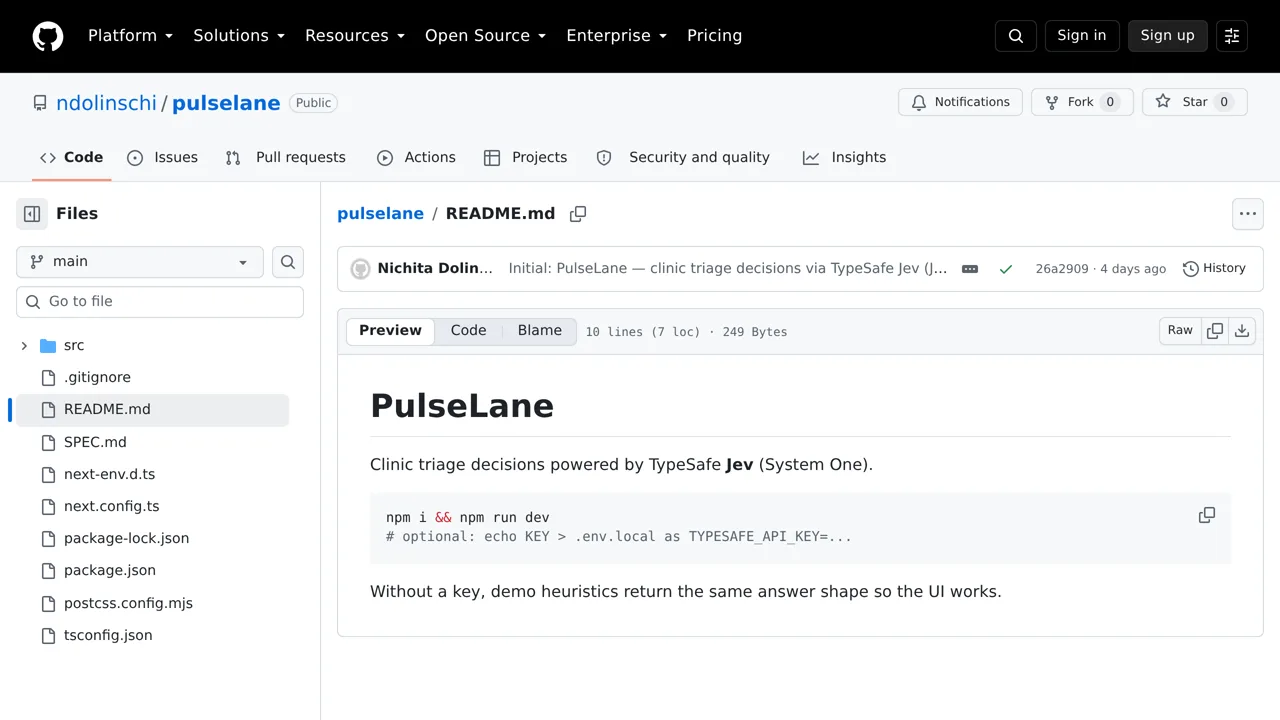
Task: Open the more file actions ellipsis menu
Action: 1247,213
